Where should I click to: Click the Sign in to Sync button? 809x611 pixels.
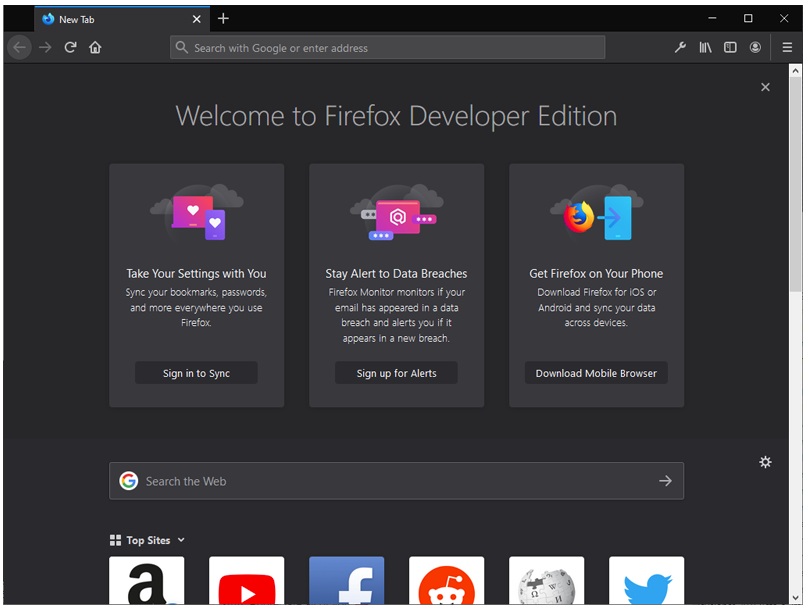click(196, 373)
